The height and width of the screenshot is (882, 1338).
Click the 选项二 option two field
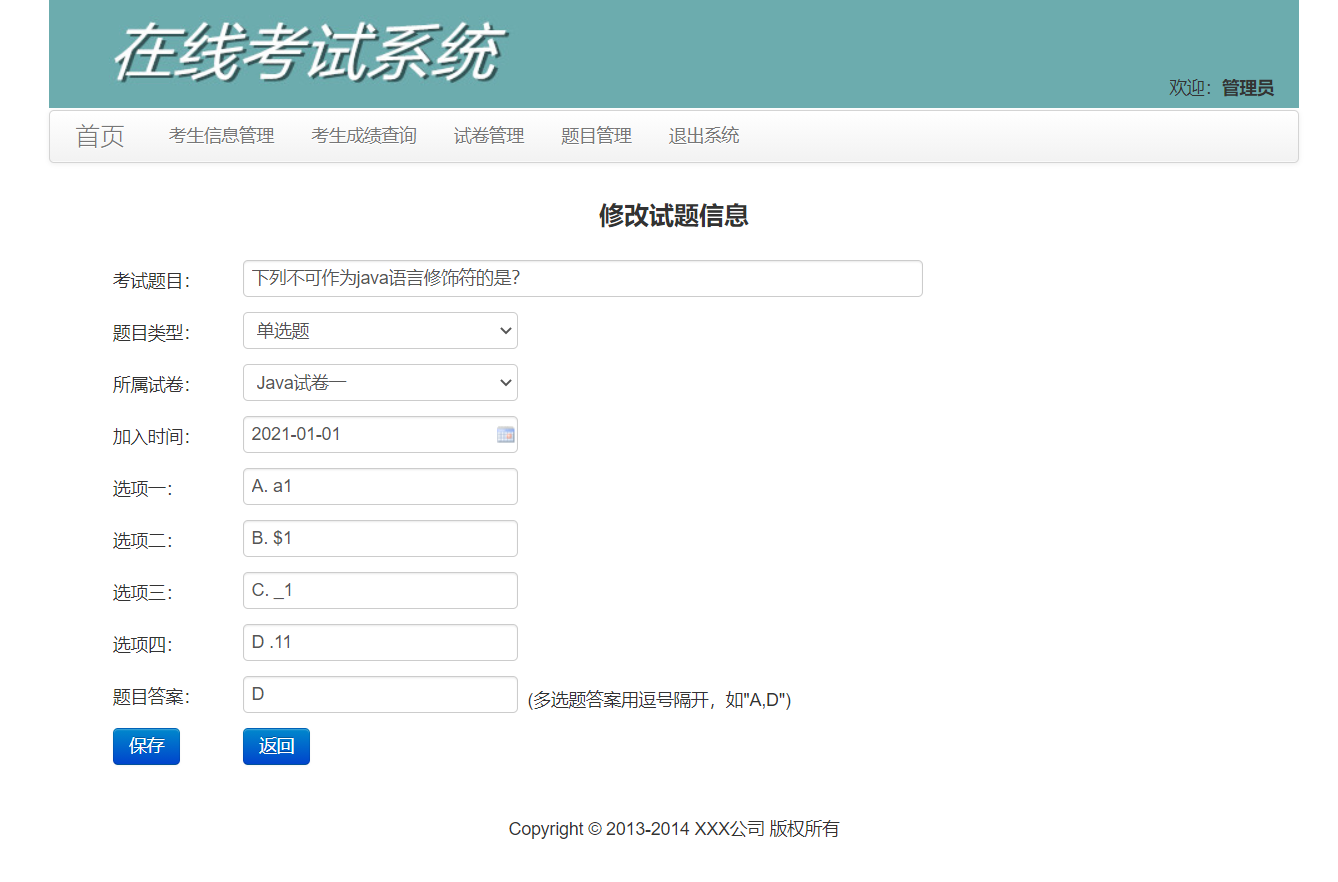coord(380,538)
